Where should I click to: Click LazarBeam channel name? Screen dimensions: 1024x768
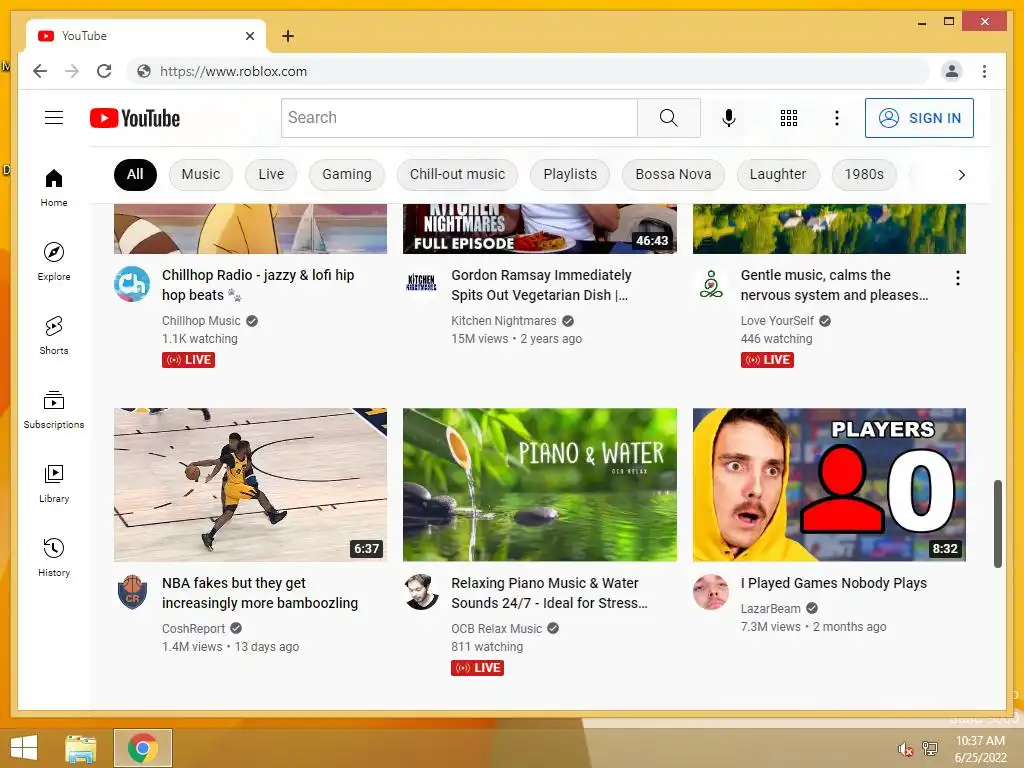tap(770, 609)
